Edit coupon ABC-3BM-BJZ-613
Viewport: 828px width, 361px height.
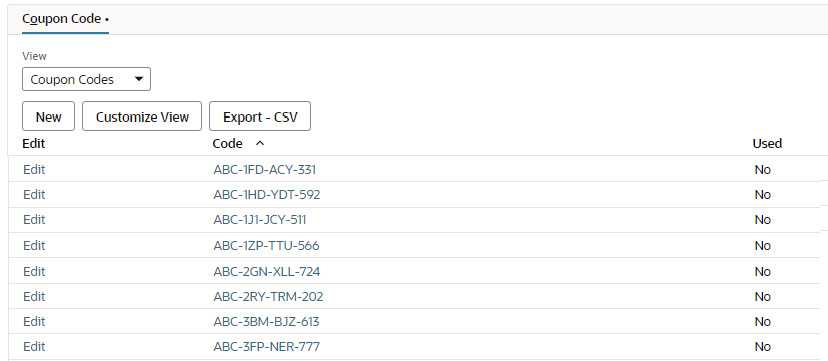34,321
